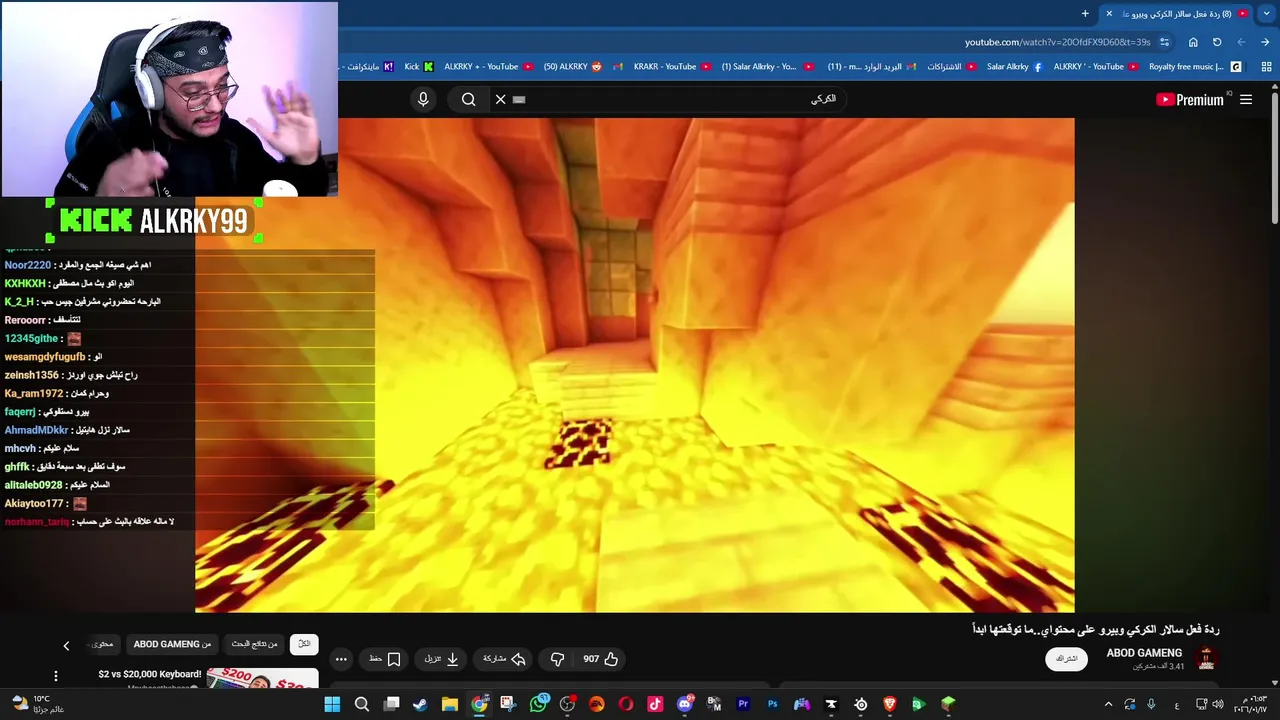Like the video showing 907 likes
The height and width of the screenshot is (720, 1280).
(600, 659)
